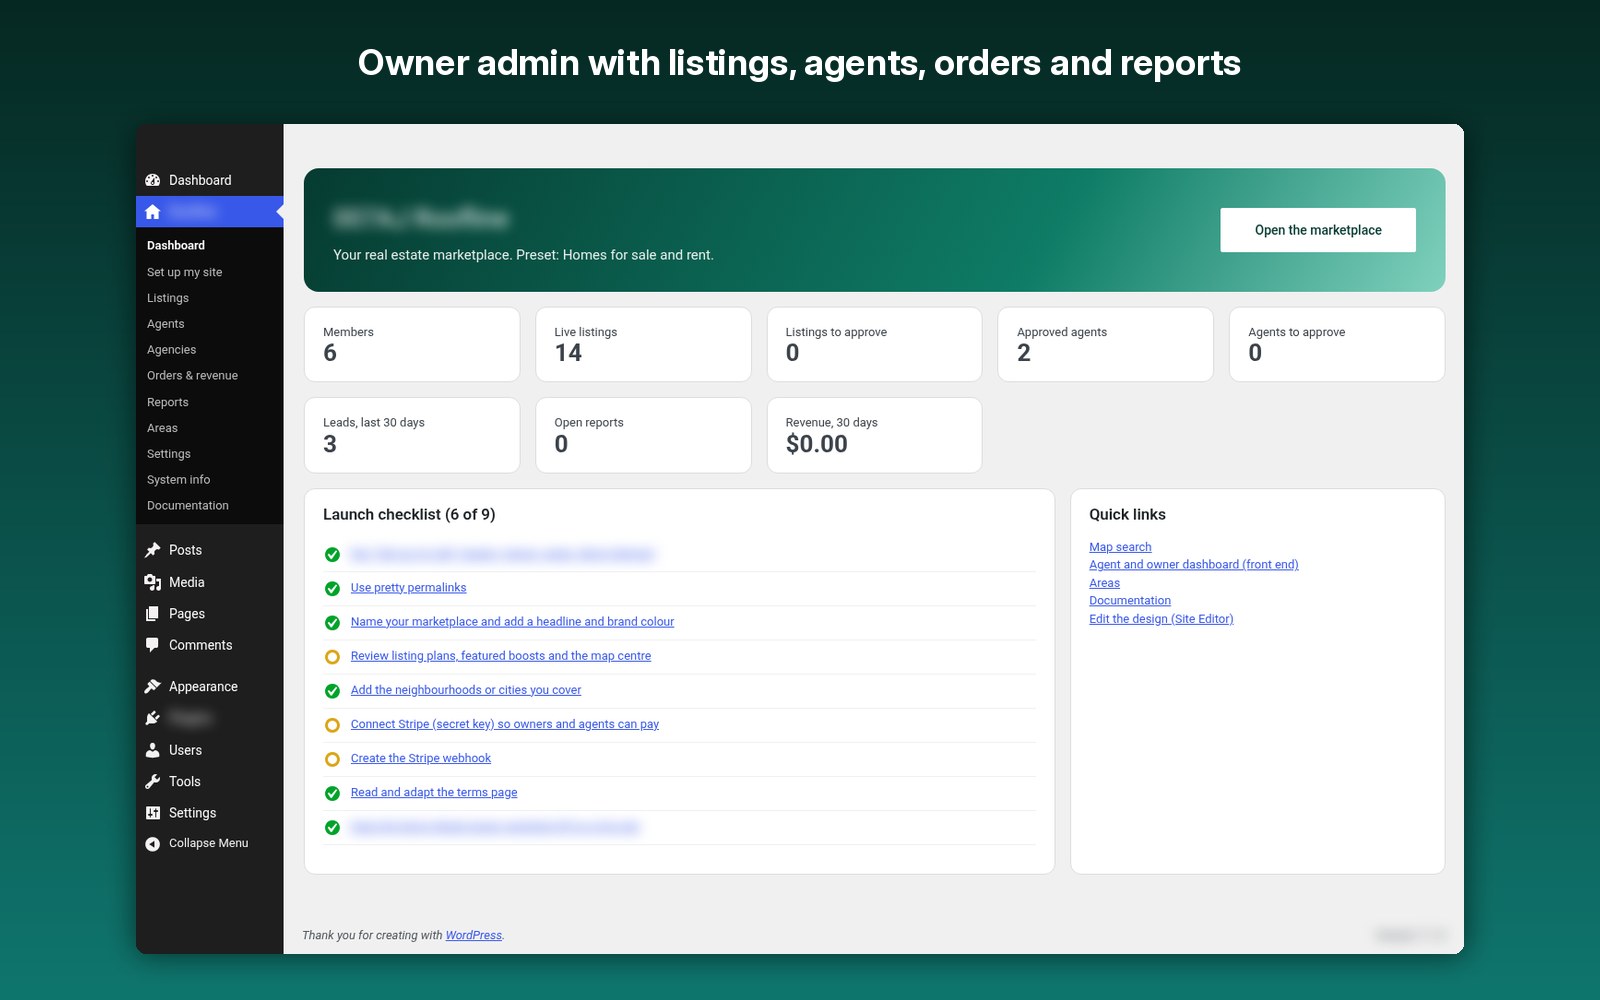Open Create the Stripe webhook link

421,758
